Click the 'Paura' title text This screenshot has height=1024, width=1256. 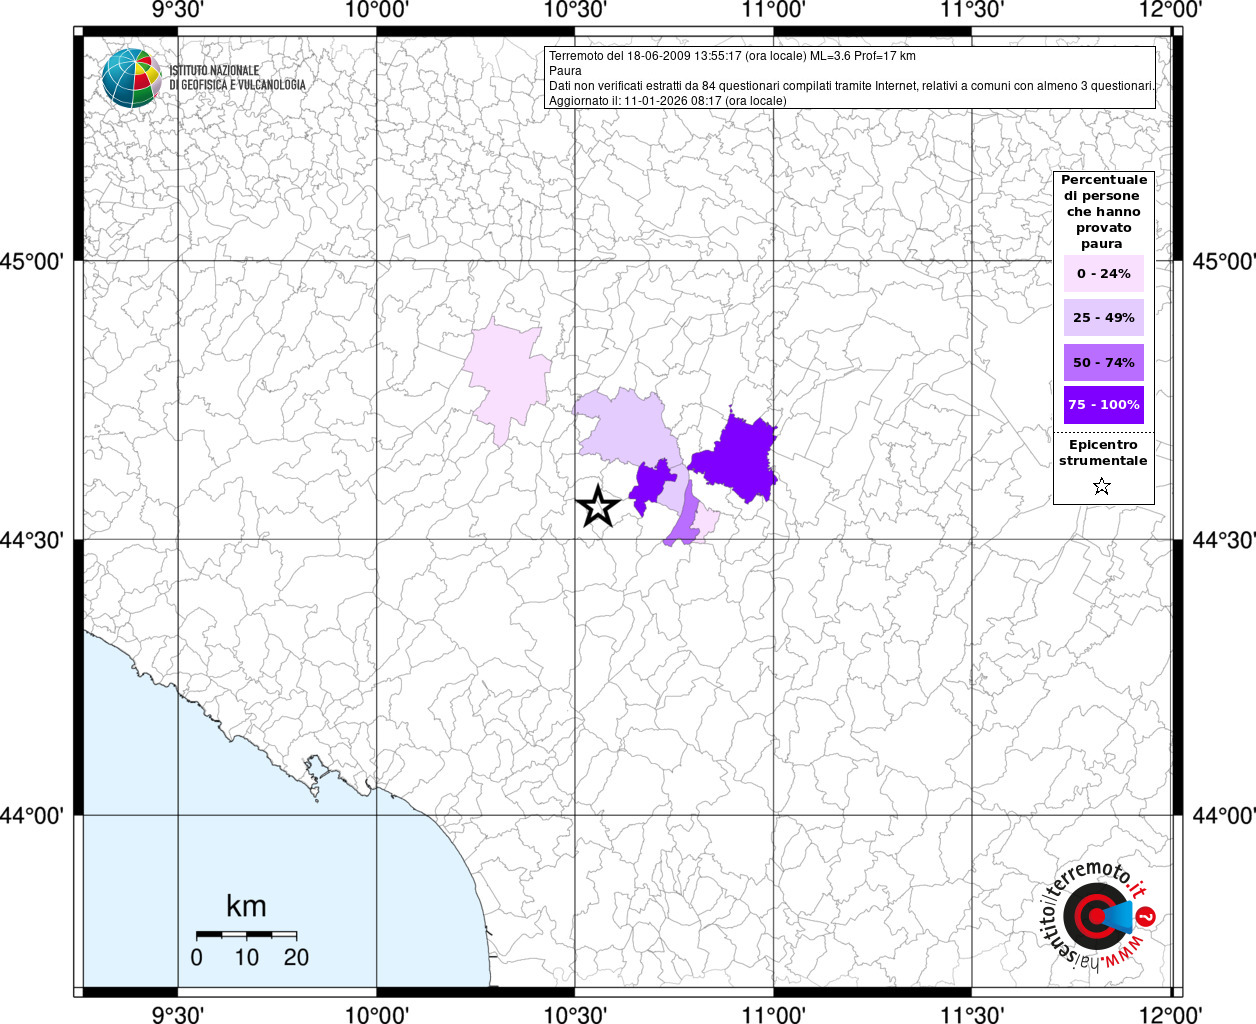tap(565, 71)
